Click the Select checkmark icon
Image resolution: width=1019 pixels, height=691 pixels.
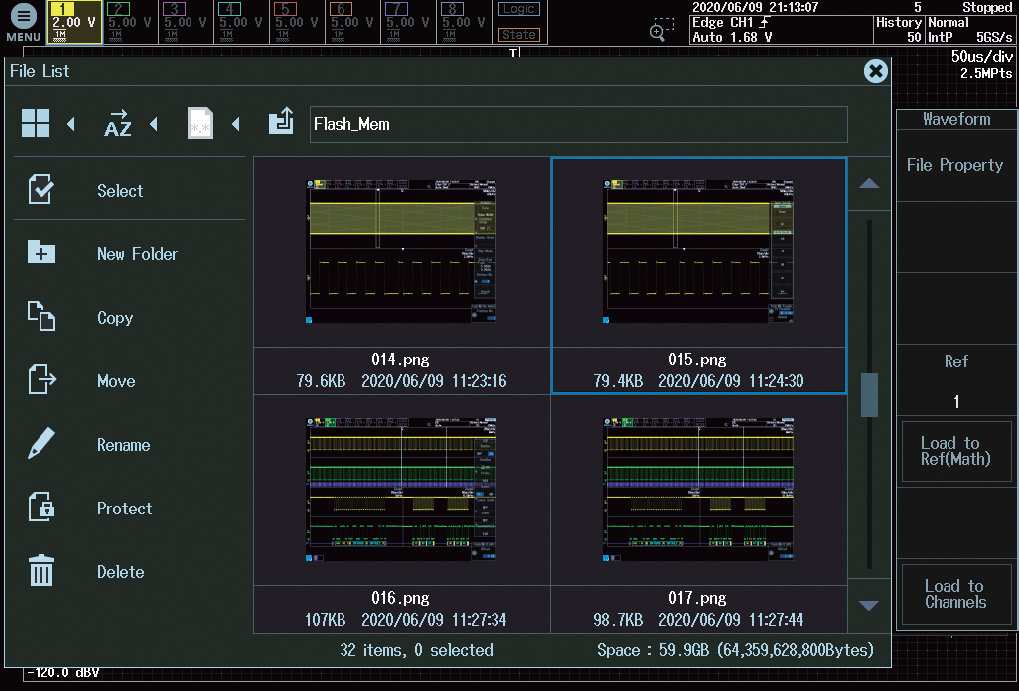[41, 190]
